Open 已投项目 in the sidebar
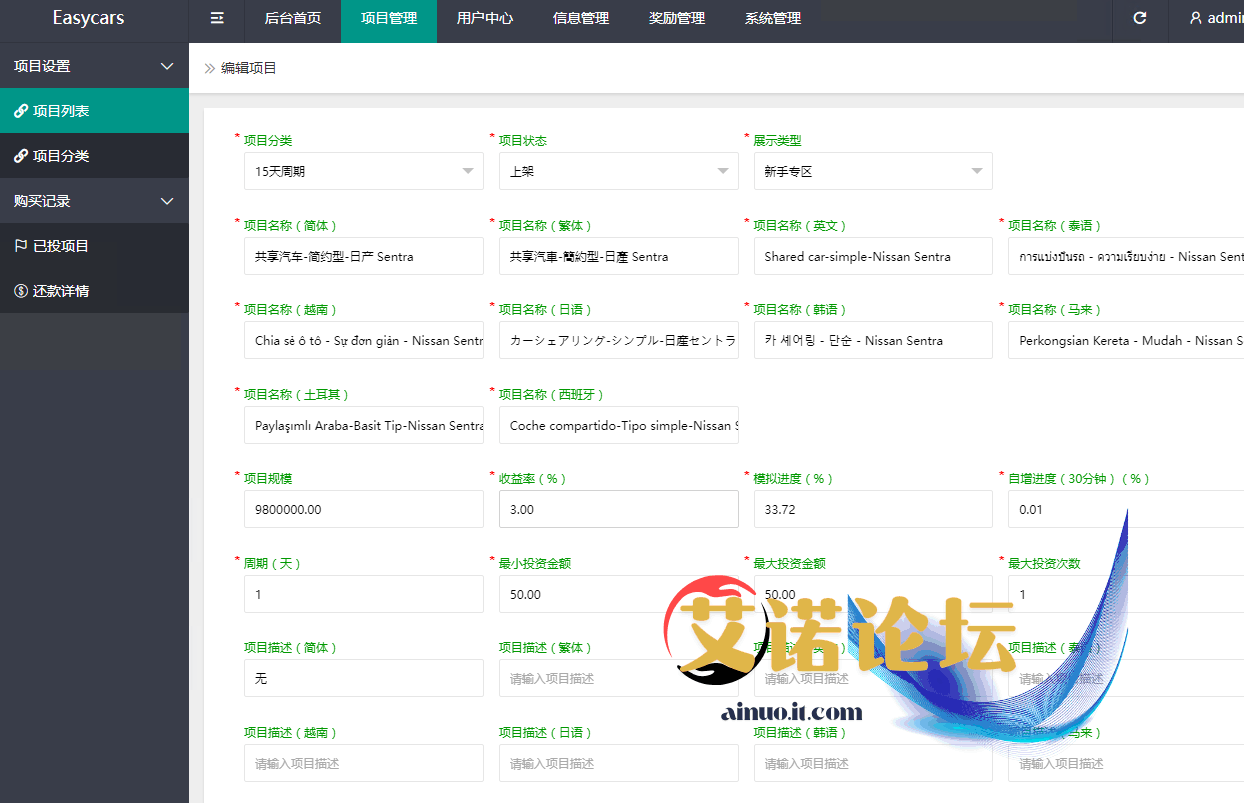 tap(94, 246)
